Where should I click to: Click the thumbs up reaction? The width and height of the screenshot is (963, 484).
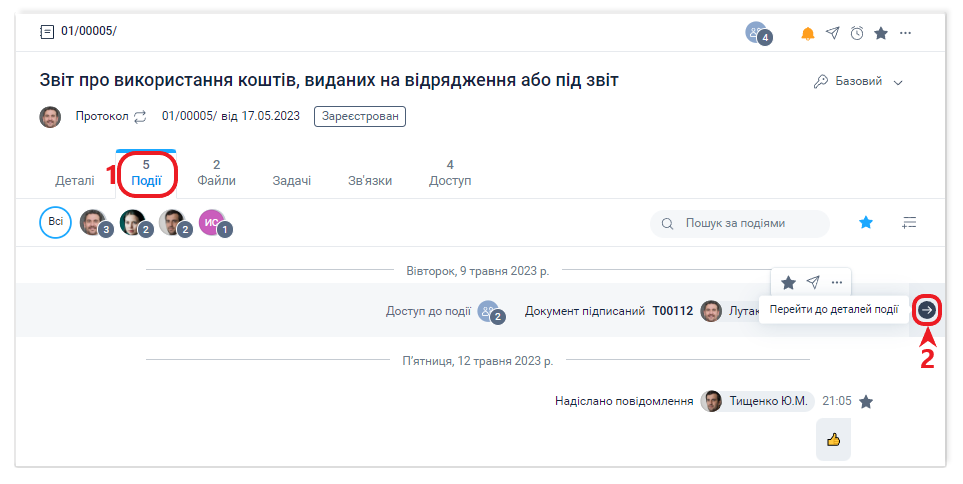click(833, 439)
